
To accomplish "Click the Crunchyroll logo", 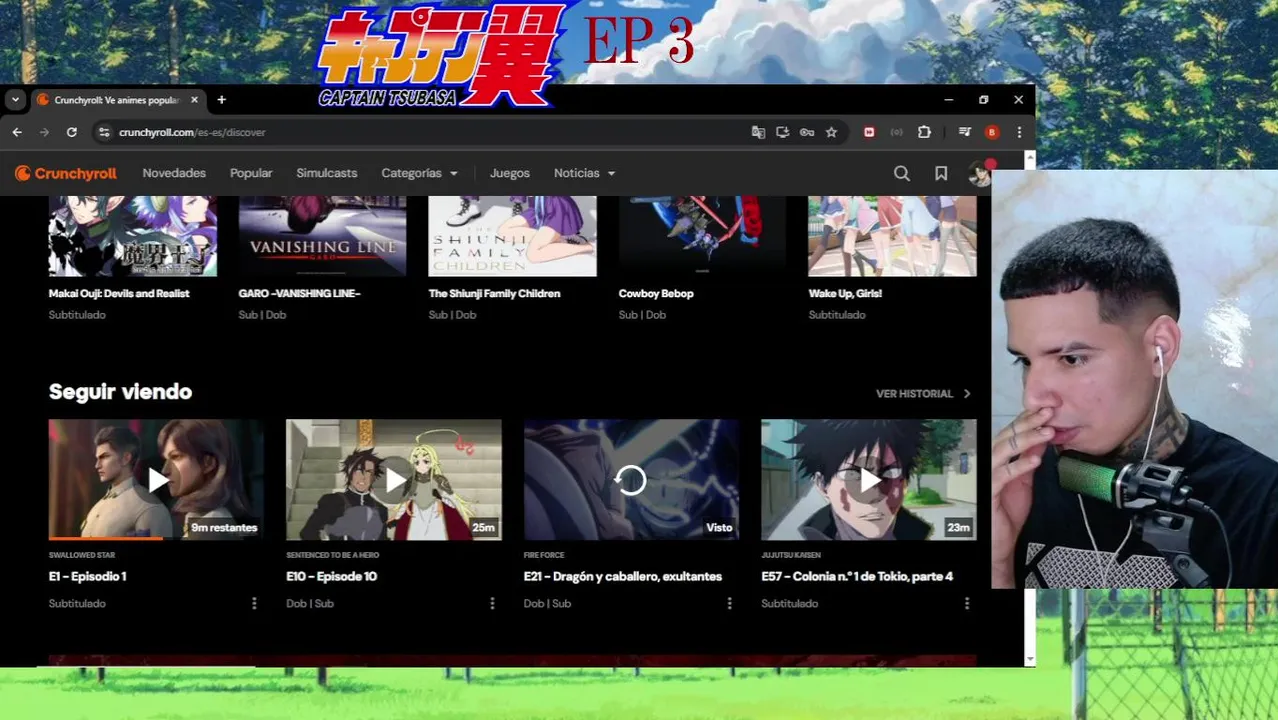I will [x=66, y=173].
